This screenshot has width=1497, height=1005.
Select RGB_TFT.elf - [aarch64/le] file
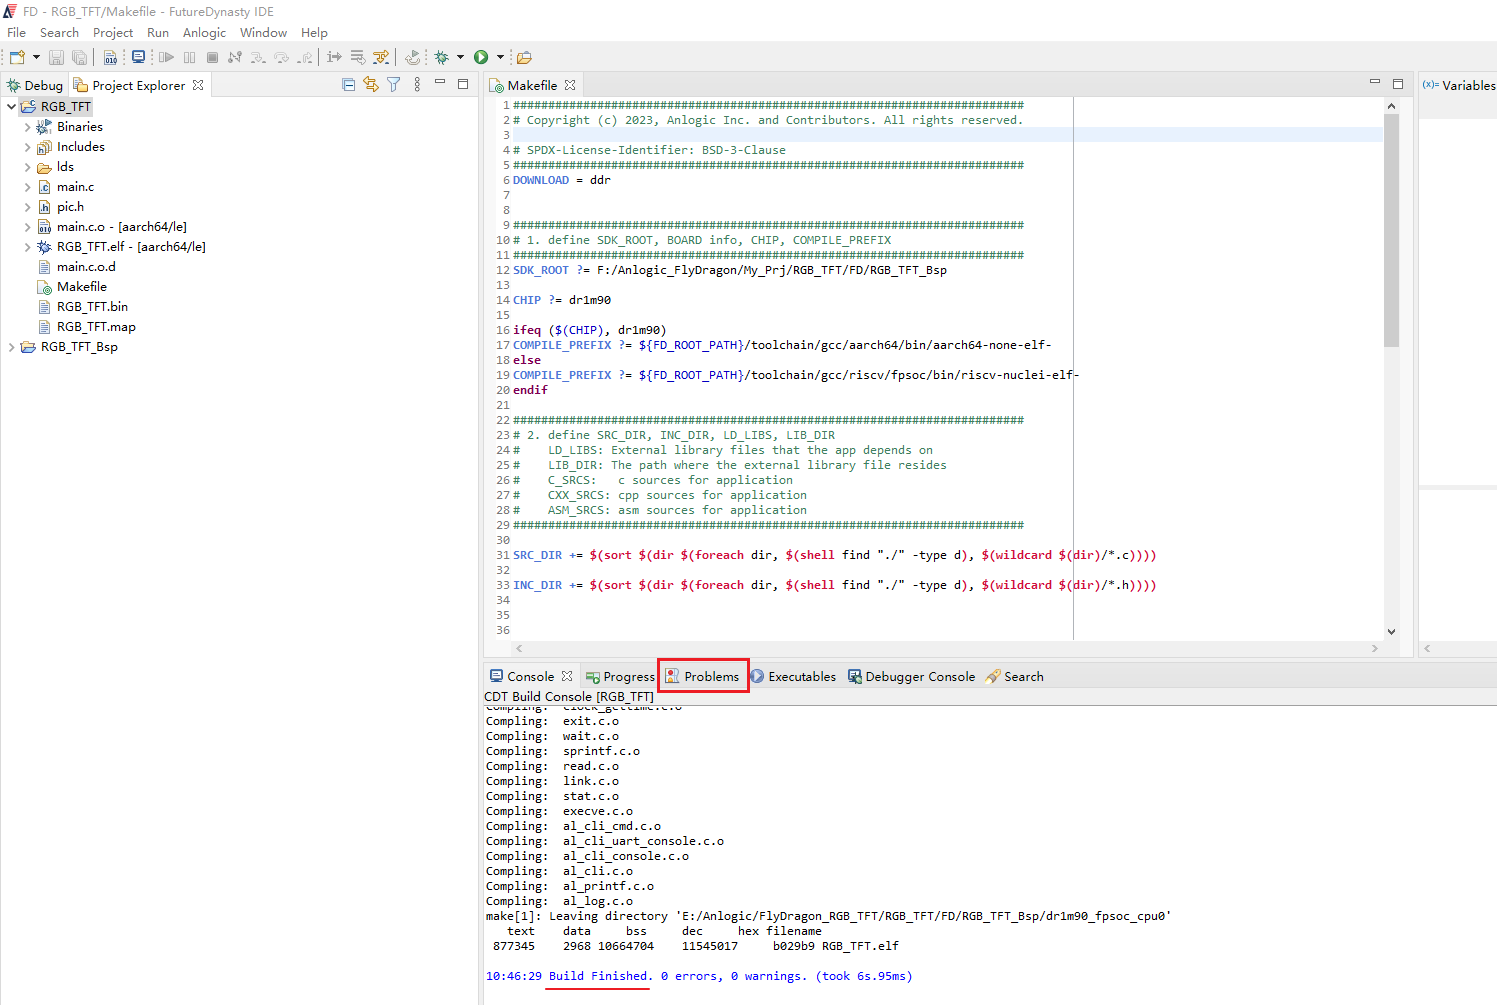coord(131,247)
